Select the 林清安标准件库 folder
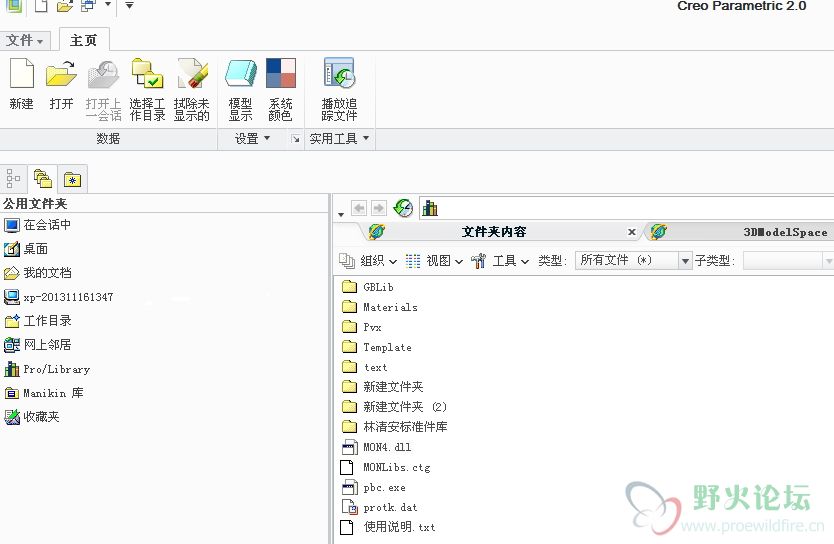The width and height of the screenshot is (834, 544). click(394, 427)
